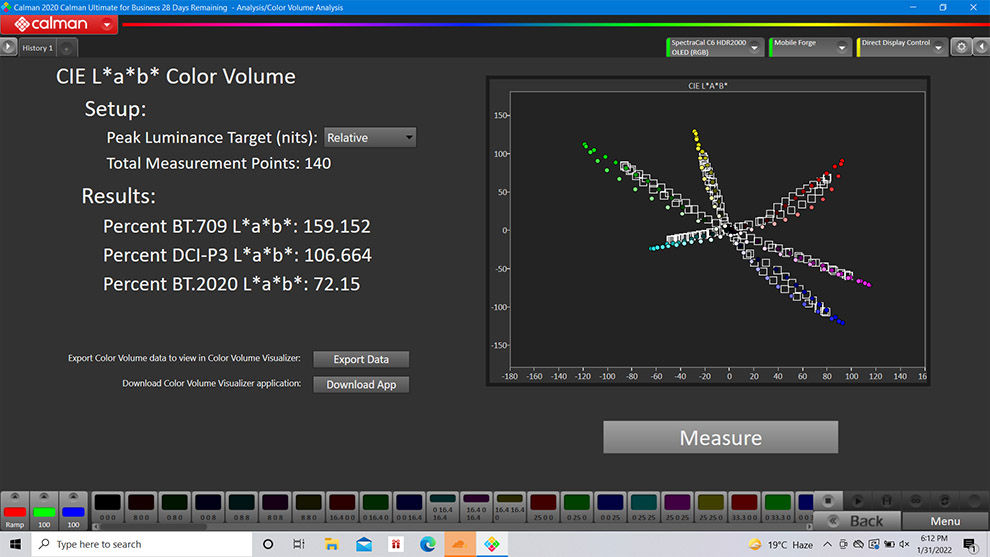Open clock showing 6:12 PM
The width and height of the screenshot is (990, 557).
pyautogui.click(x=934, y=544)
